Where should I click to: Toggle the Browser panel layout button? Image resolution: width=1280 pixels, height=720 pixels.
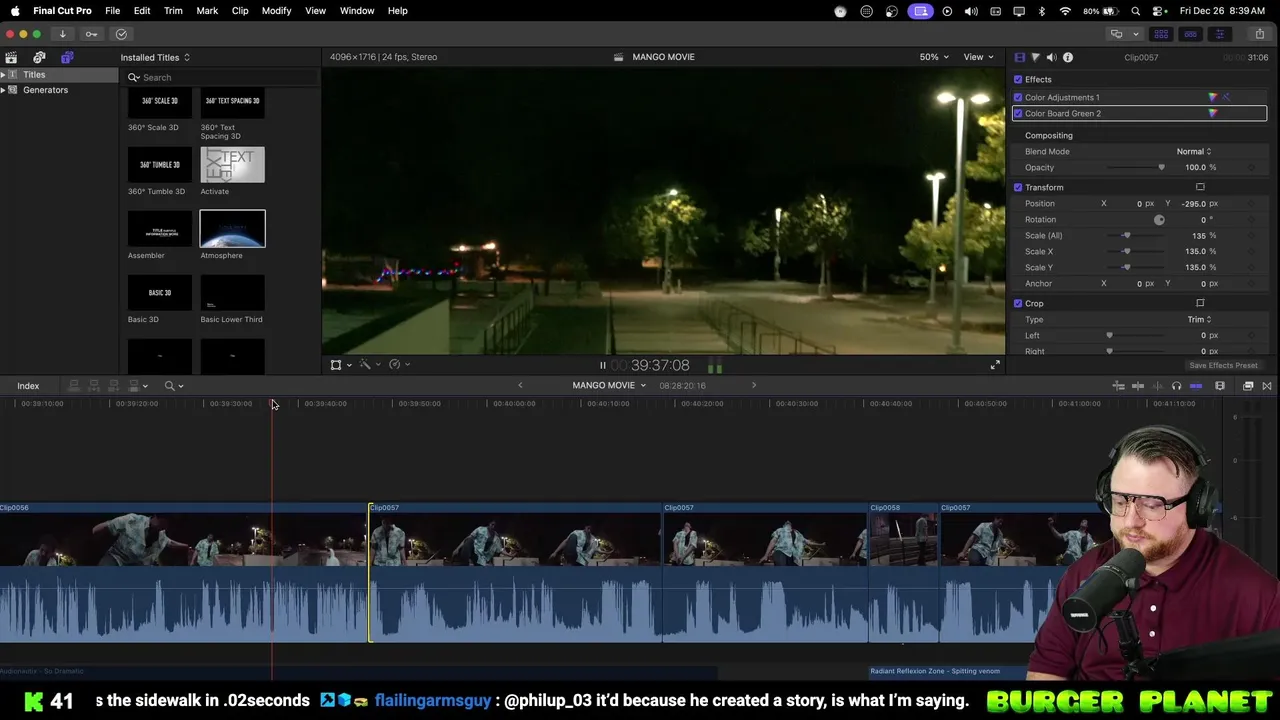(x=1160, y=34)
